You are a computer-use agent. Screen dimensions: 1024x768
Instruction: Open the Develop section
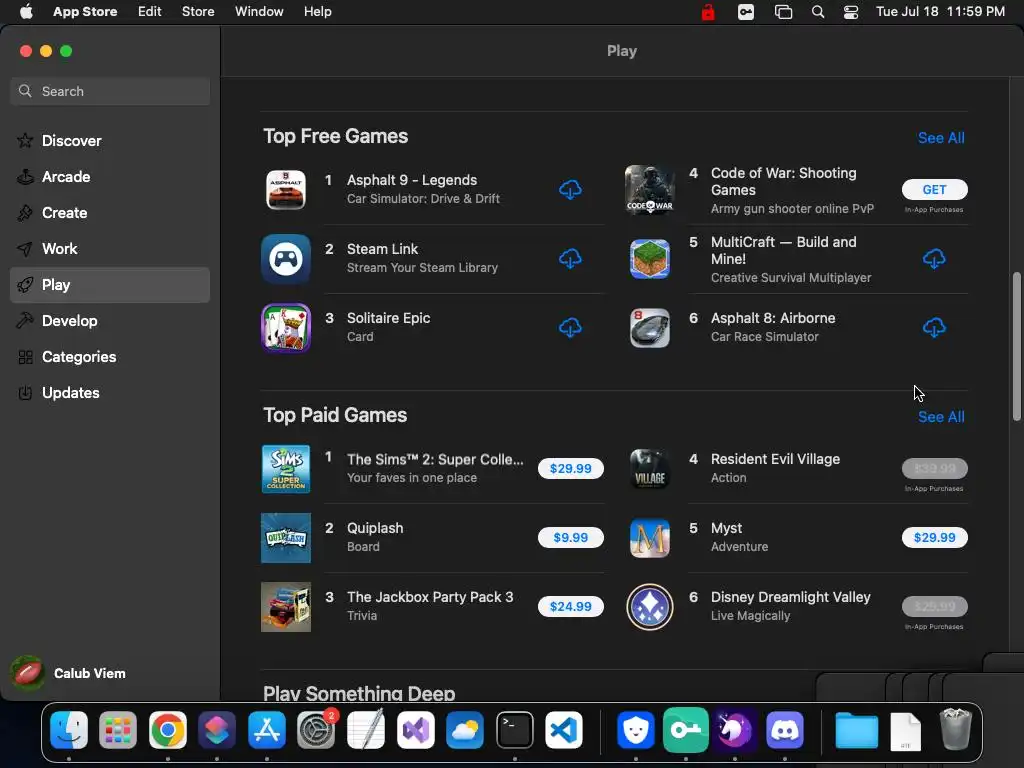coord(110,321)
